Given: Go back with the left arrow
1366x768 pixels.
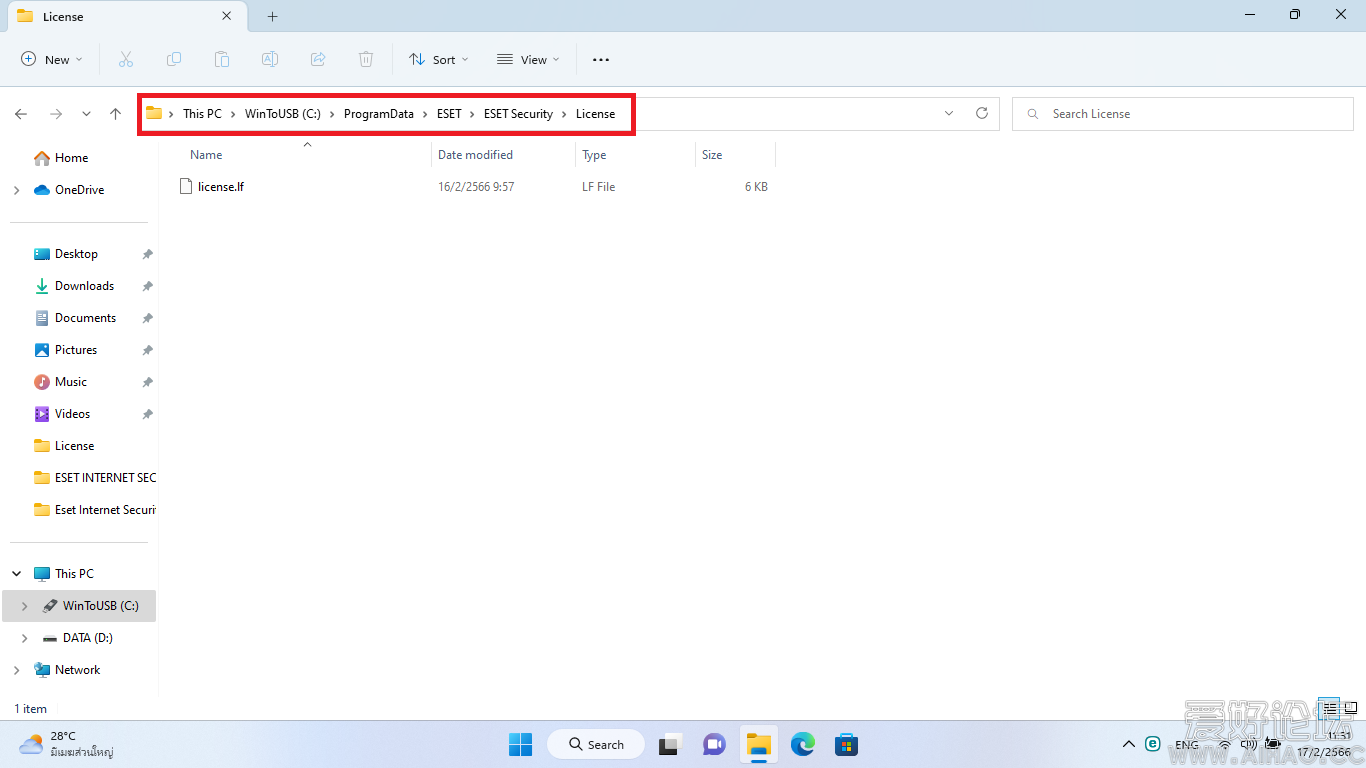Looking at the screenshot, I should click(x=21, y=114).
